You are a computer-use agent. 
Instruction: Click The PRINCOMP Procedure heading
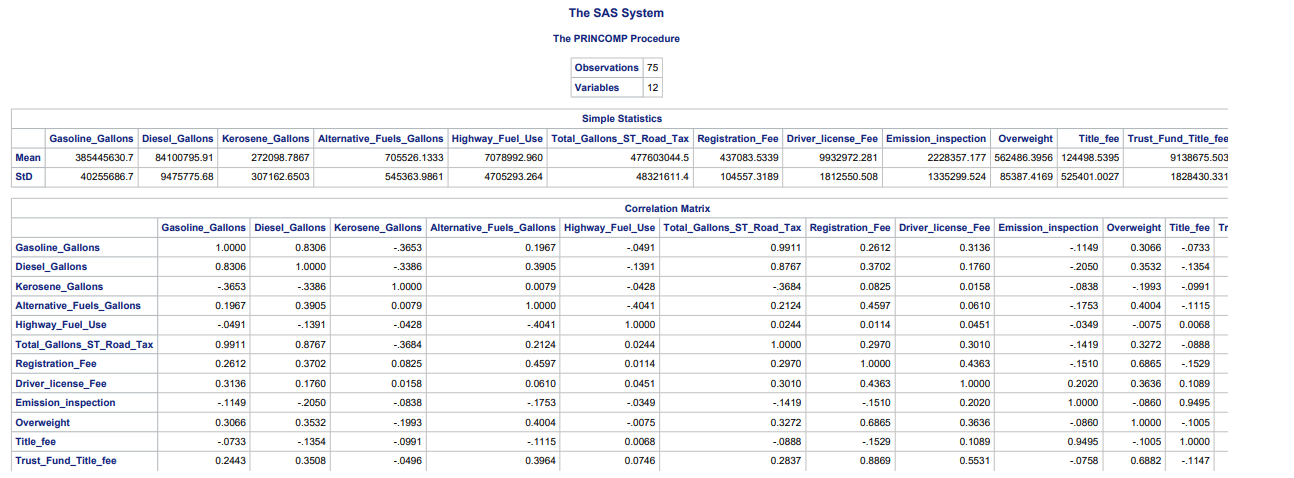tap(616, 39)
